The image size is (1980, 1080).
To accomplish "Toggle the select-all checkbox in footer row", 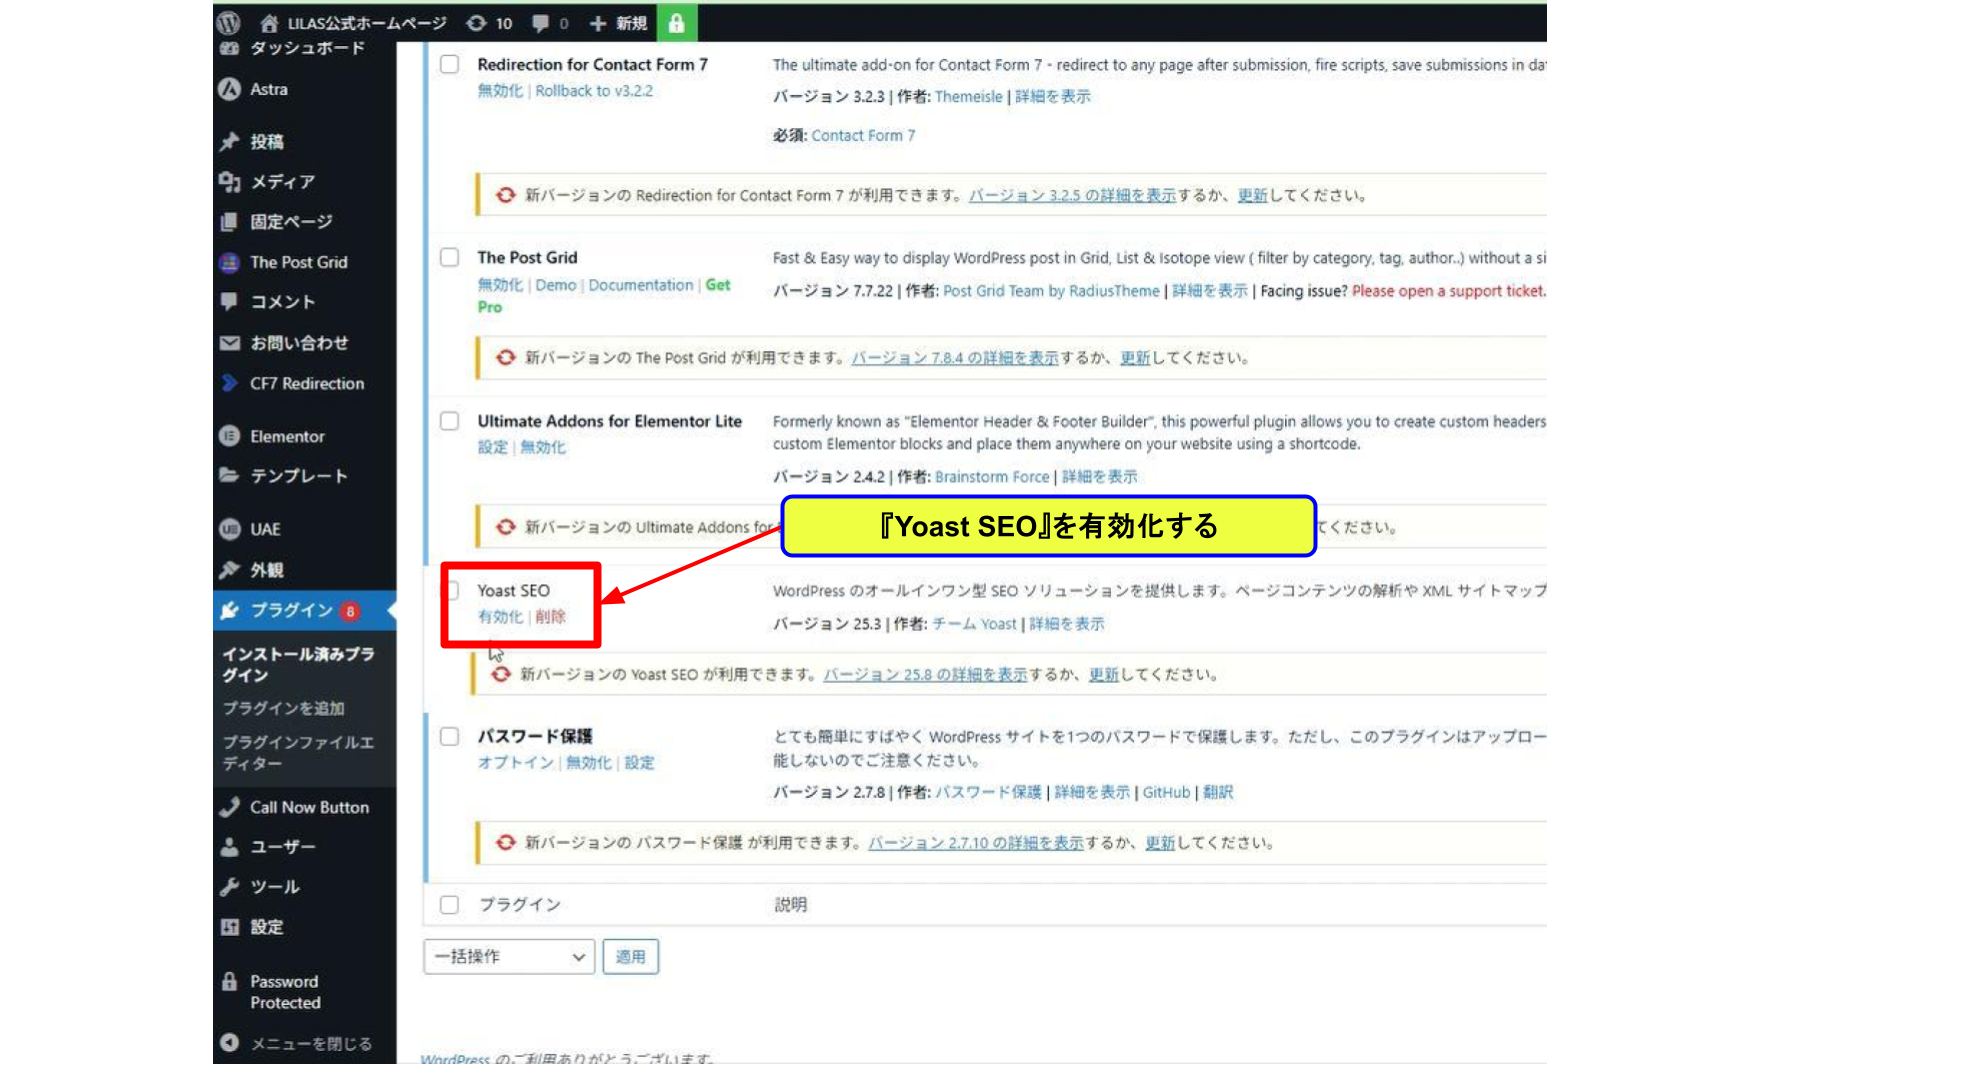I will pos(450,904).
